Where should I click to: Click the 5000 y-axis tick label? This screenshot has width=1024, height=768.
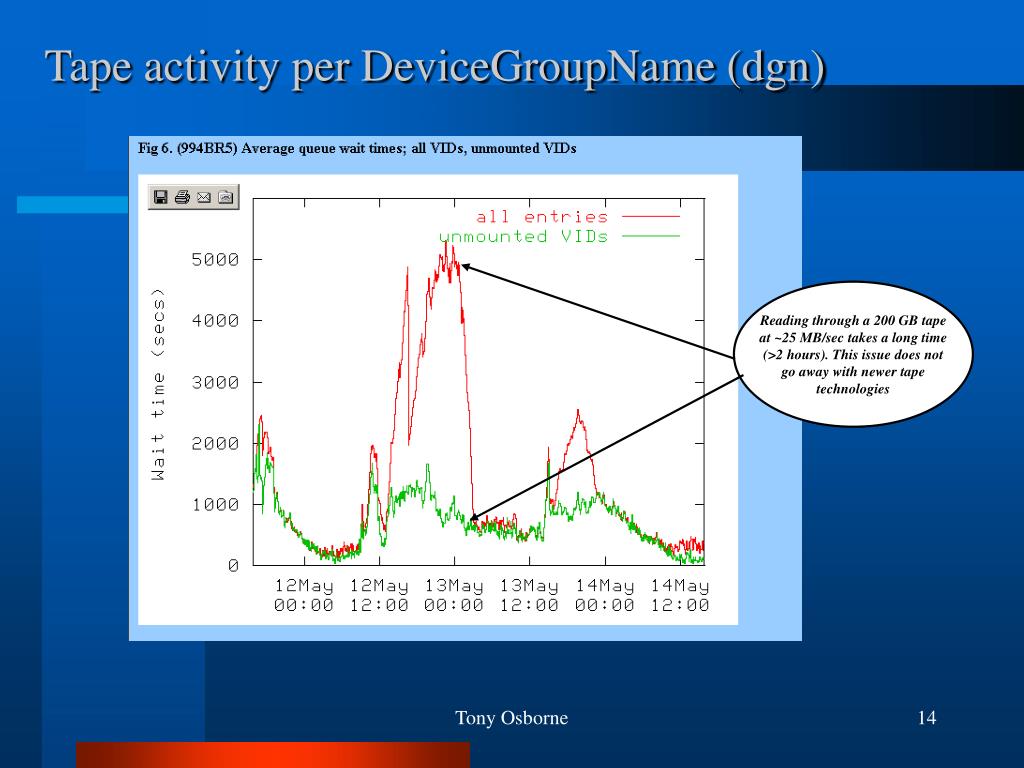click(x=216, y=260)
